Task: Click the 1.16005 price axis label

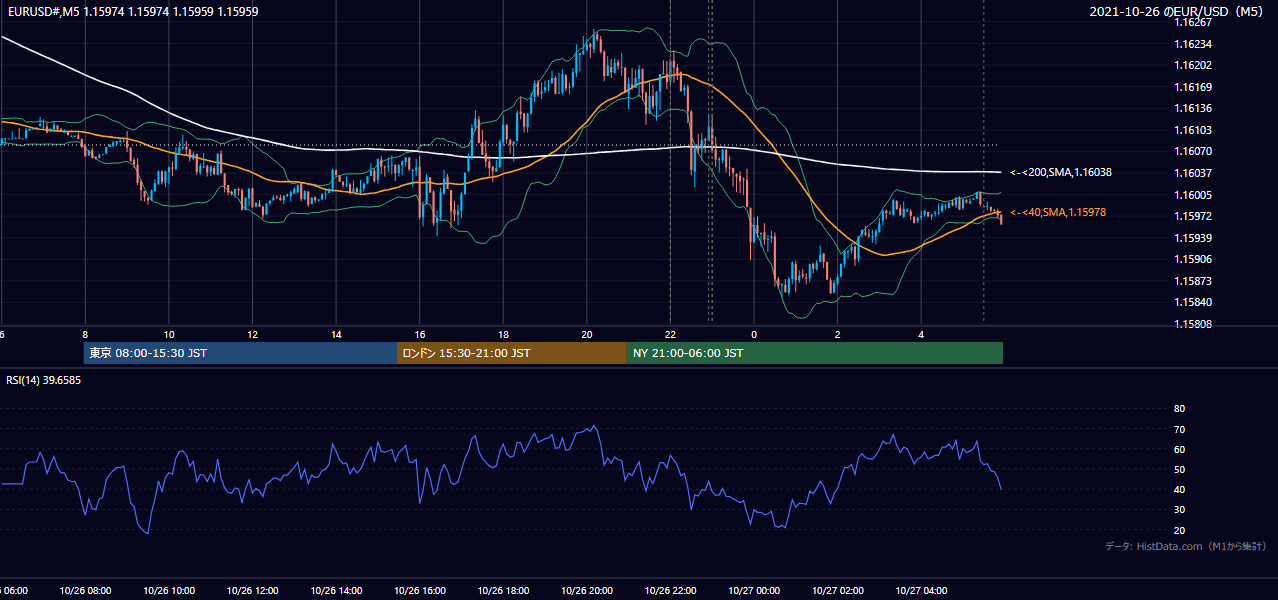Action: coord(1192,195)
